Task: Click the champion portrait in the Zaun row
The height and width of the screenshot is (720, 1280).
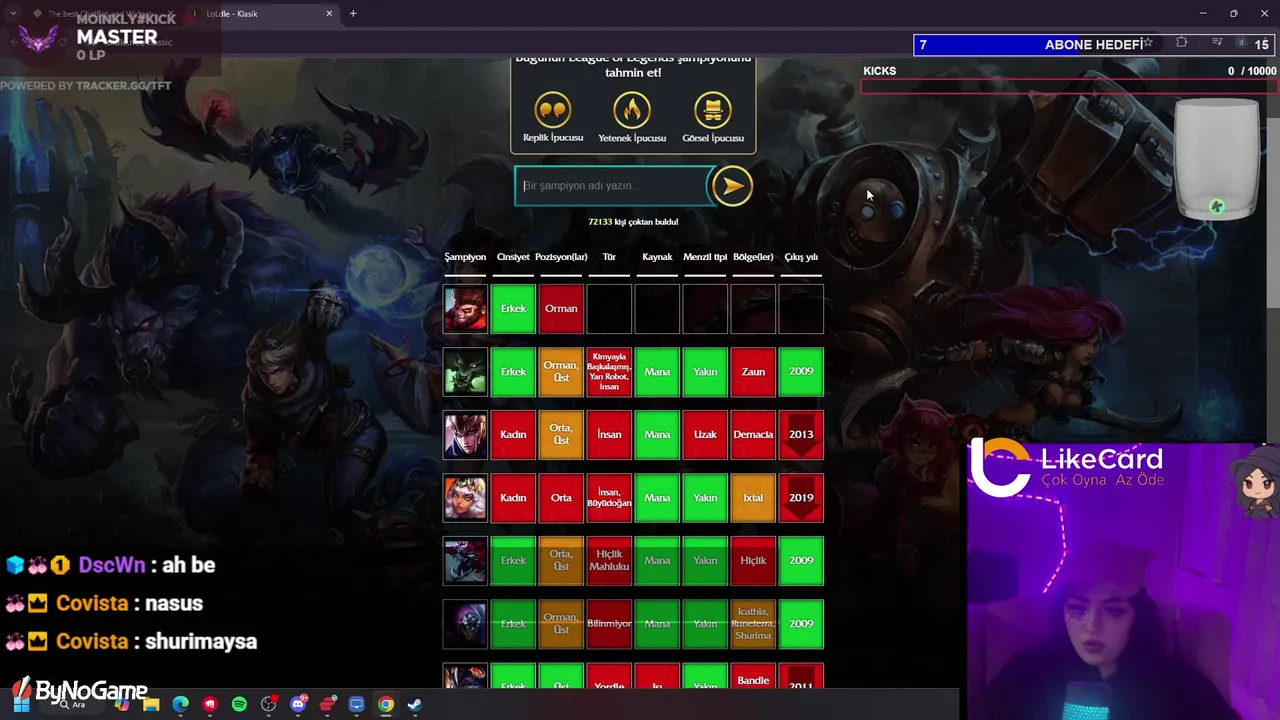Action: point(465,372)
